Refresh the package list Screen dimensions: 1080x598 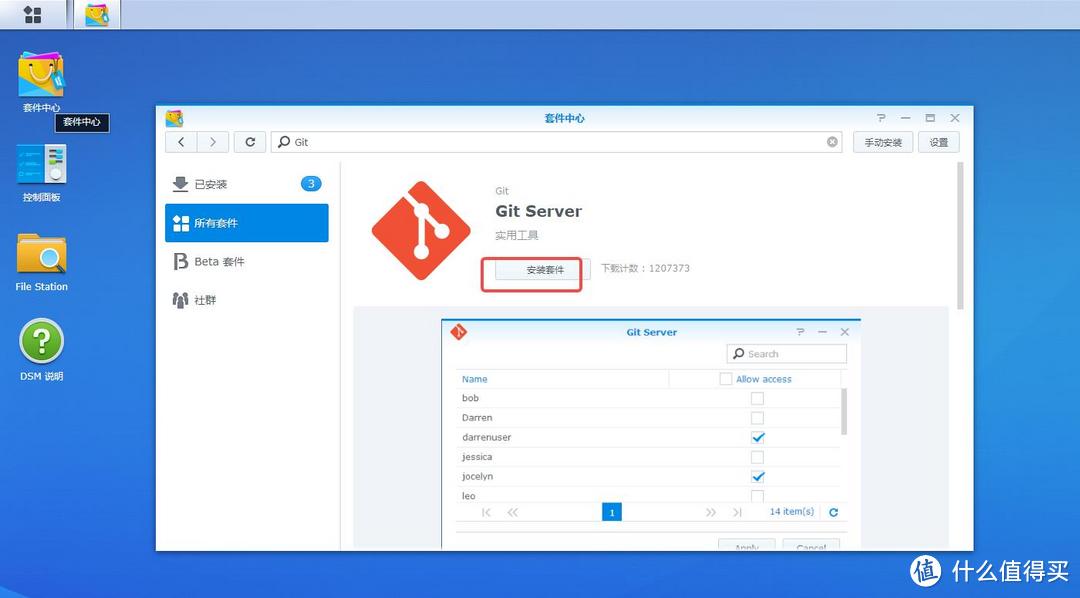tap(250, 142)
